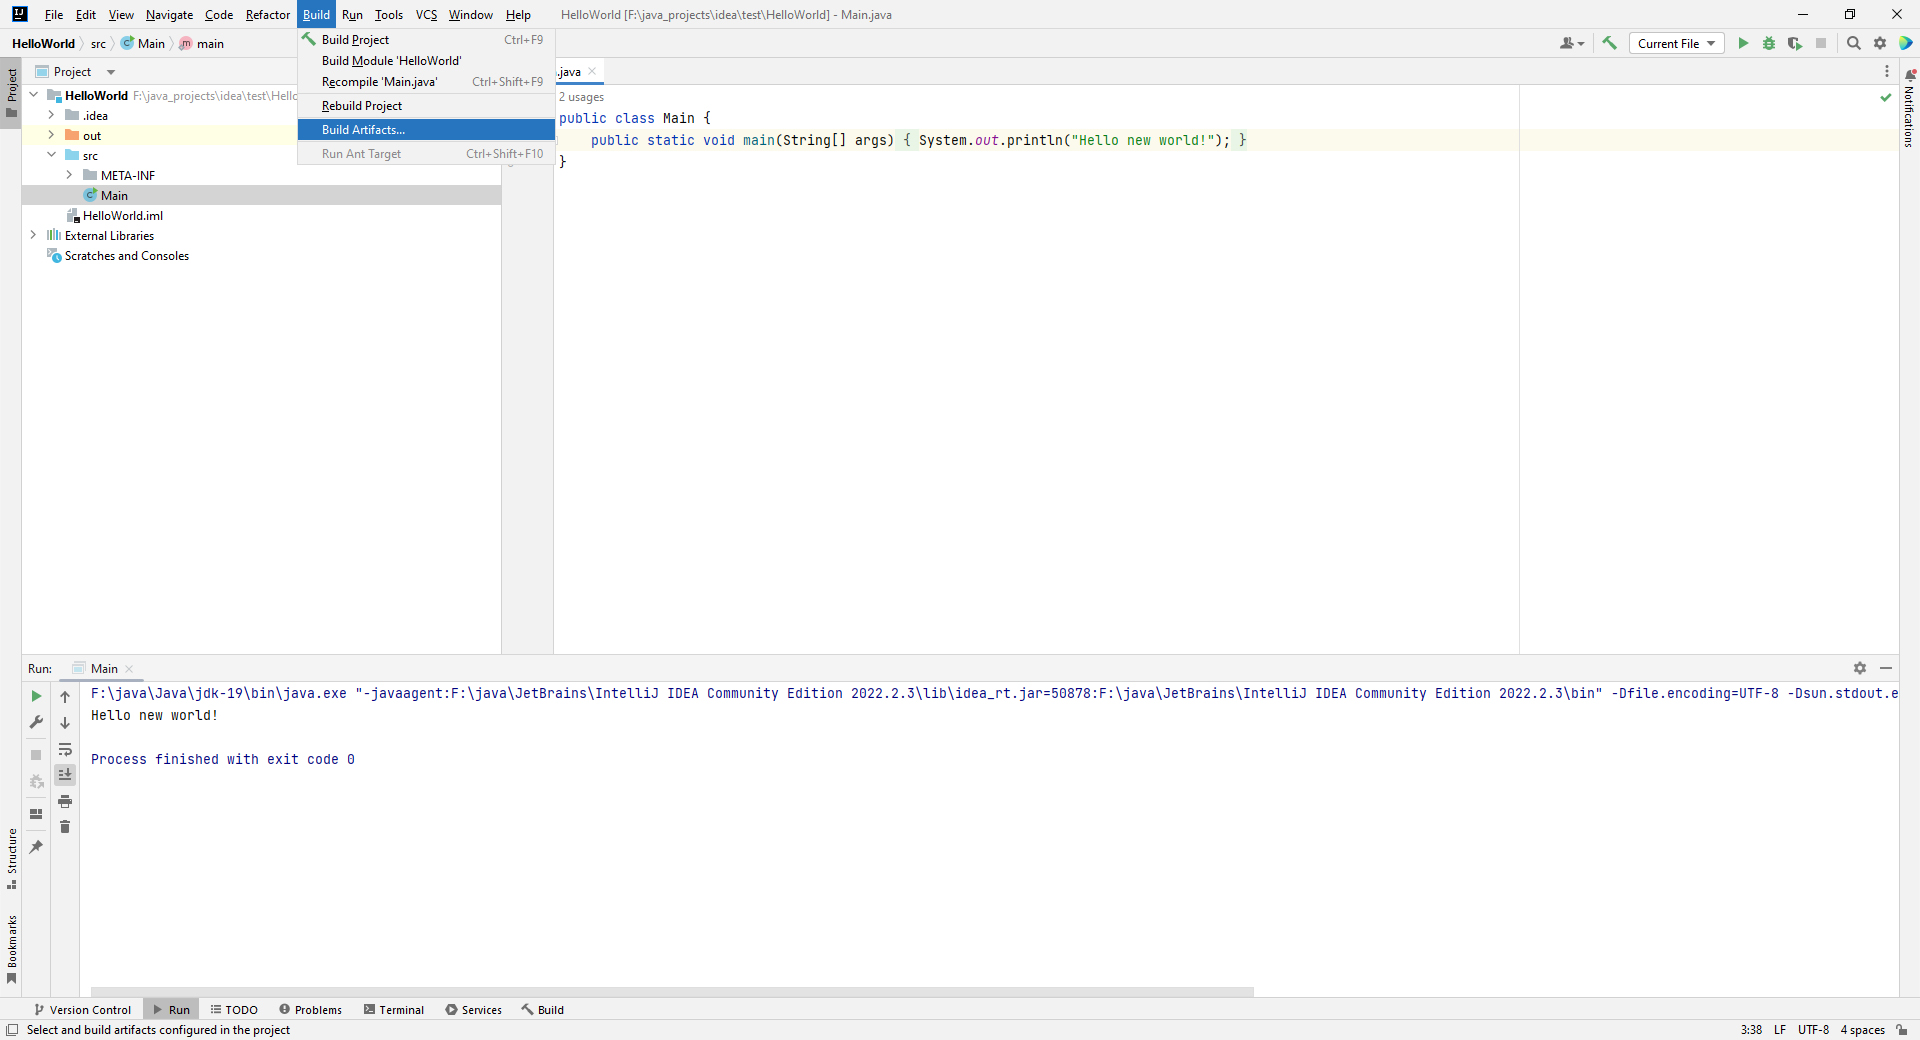Screen dimensions: 1920x1040
Task: Click the LF line separator status widget
Action: point(1780,1030)
